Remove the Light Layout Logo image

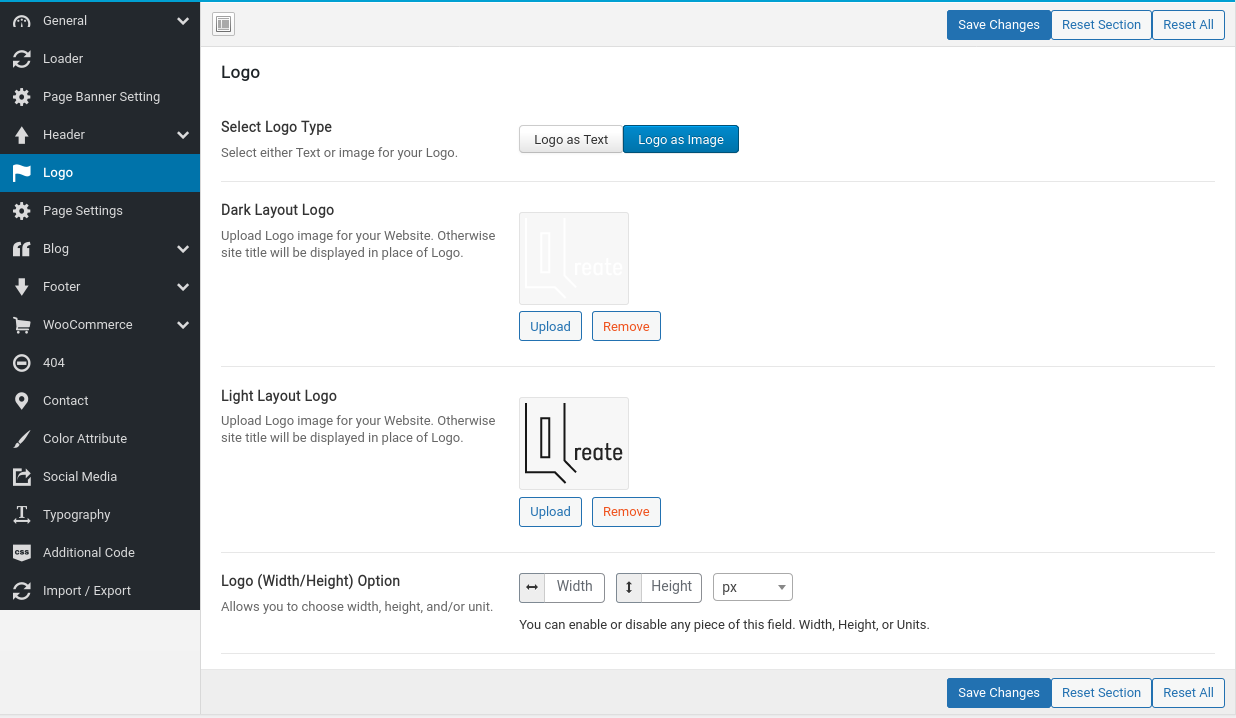pos(626,511)
